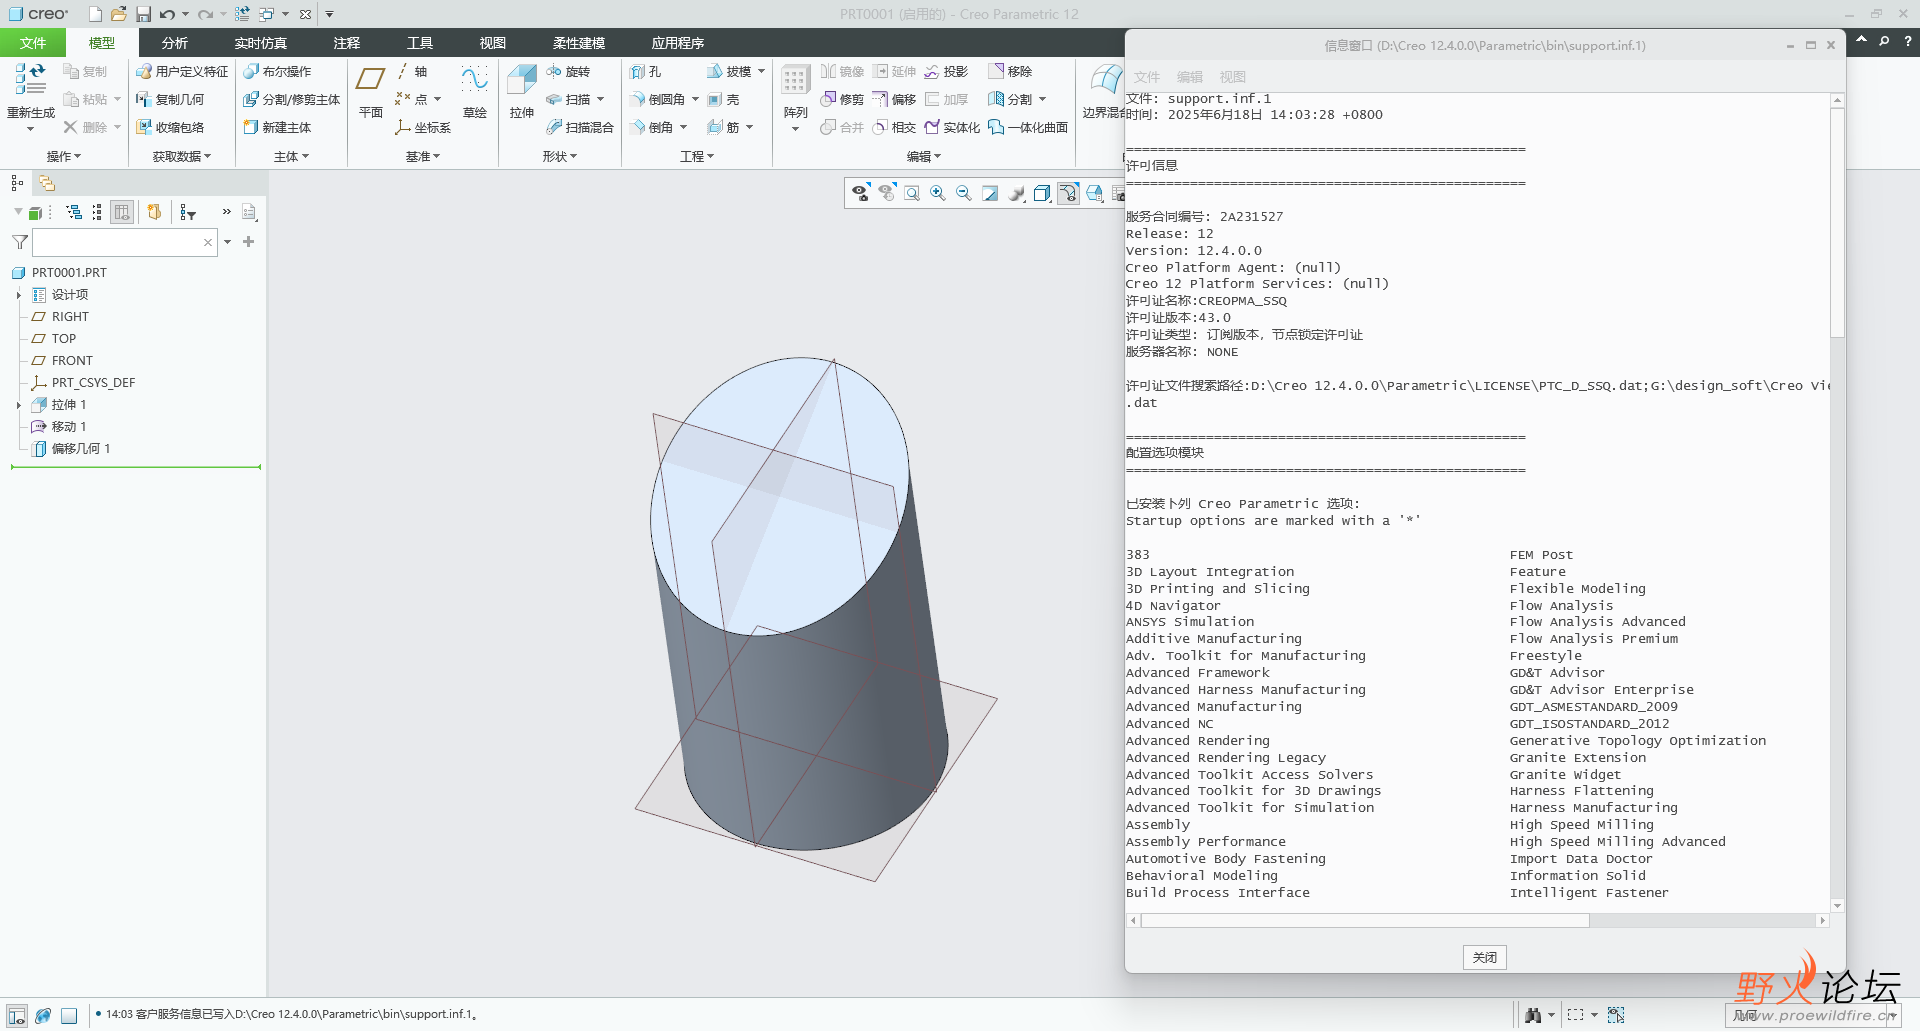Expand the 设计项 tree node
Viewport: 1920px width, 1032px height.
coord(19,295)
